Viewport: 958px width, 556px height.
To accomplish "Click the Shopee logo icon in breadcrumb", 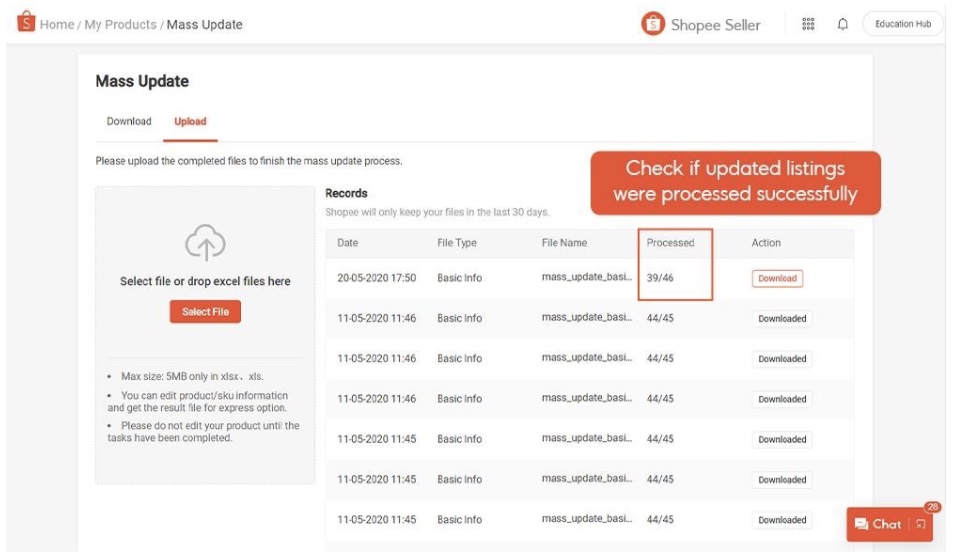I will (x=26, y=23).
